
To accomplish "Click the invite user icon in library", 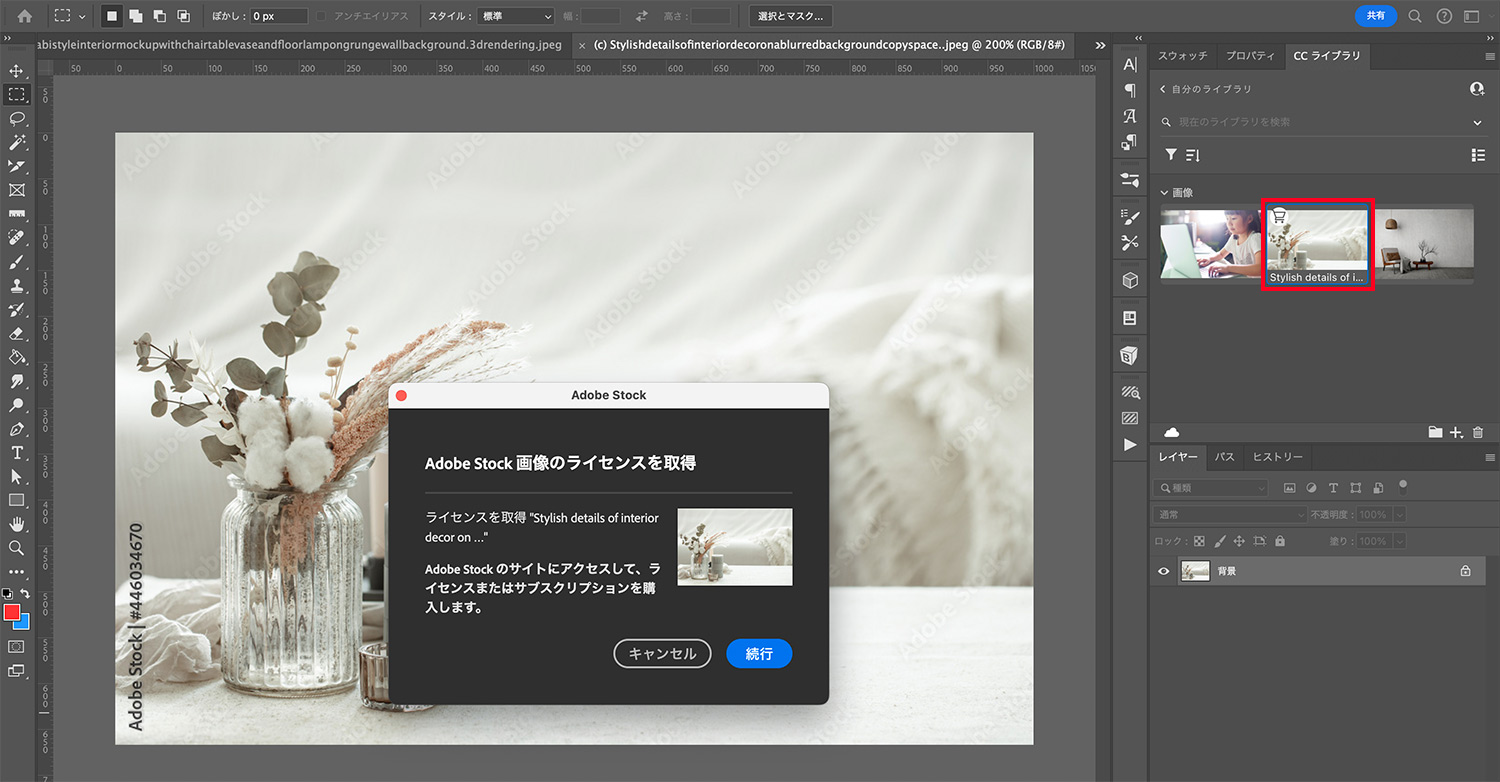I will [x=1477, y=89].
